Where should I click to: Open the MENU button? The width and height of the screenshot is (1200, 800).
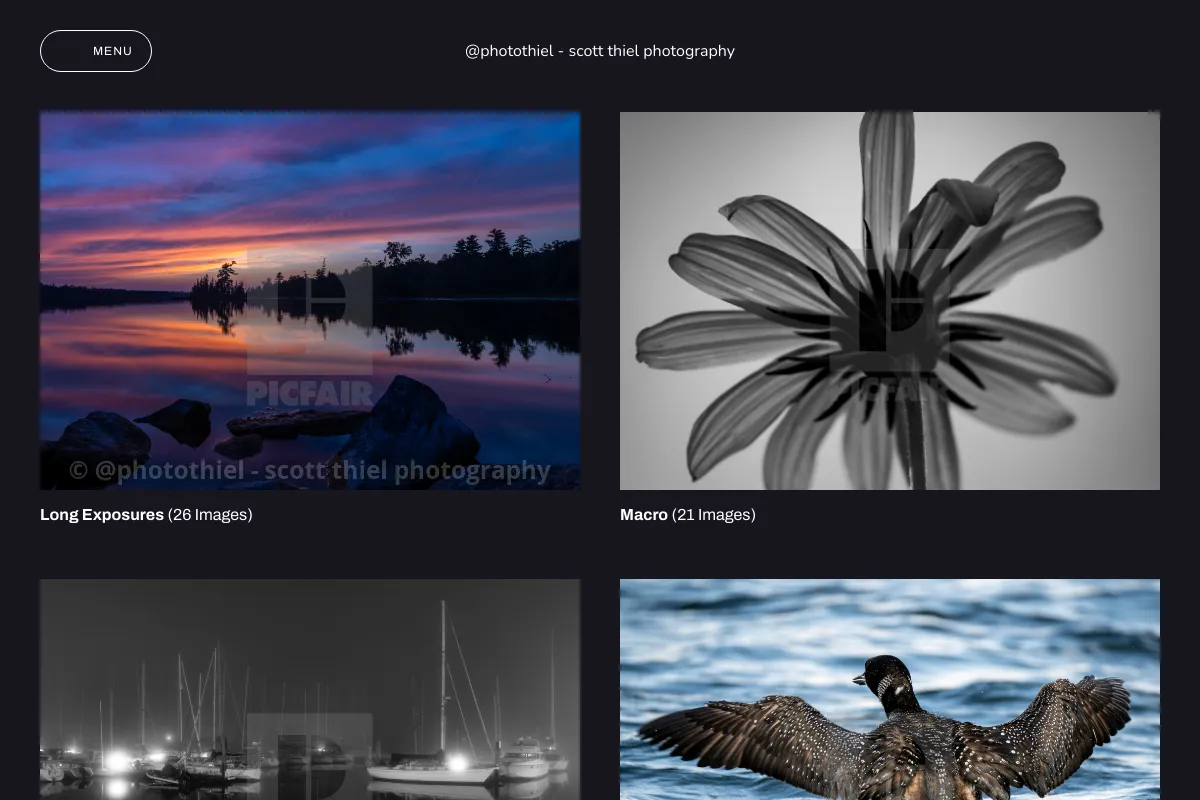click(x=96, y=51)
